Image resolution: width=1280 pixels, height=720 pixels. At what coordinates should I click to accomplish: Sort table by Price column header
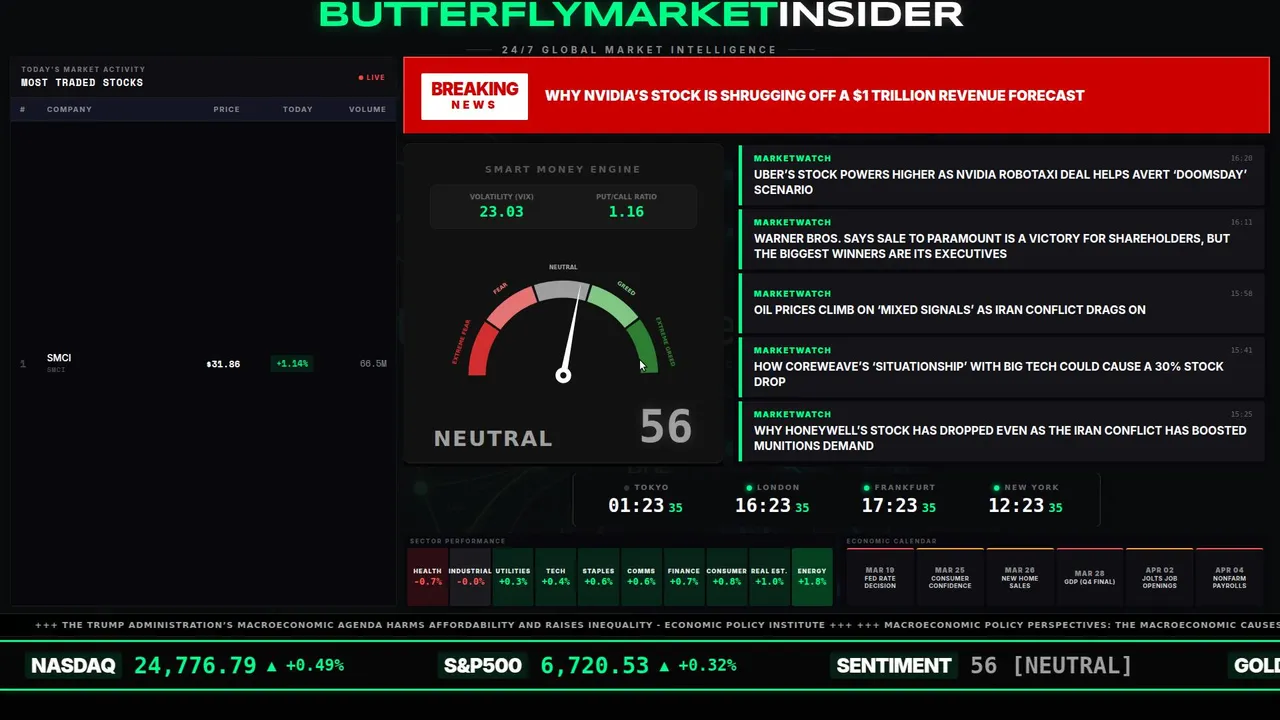(226, 109)
